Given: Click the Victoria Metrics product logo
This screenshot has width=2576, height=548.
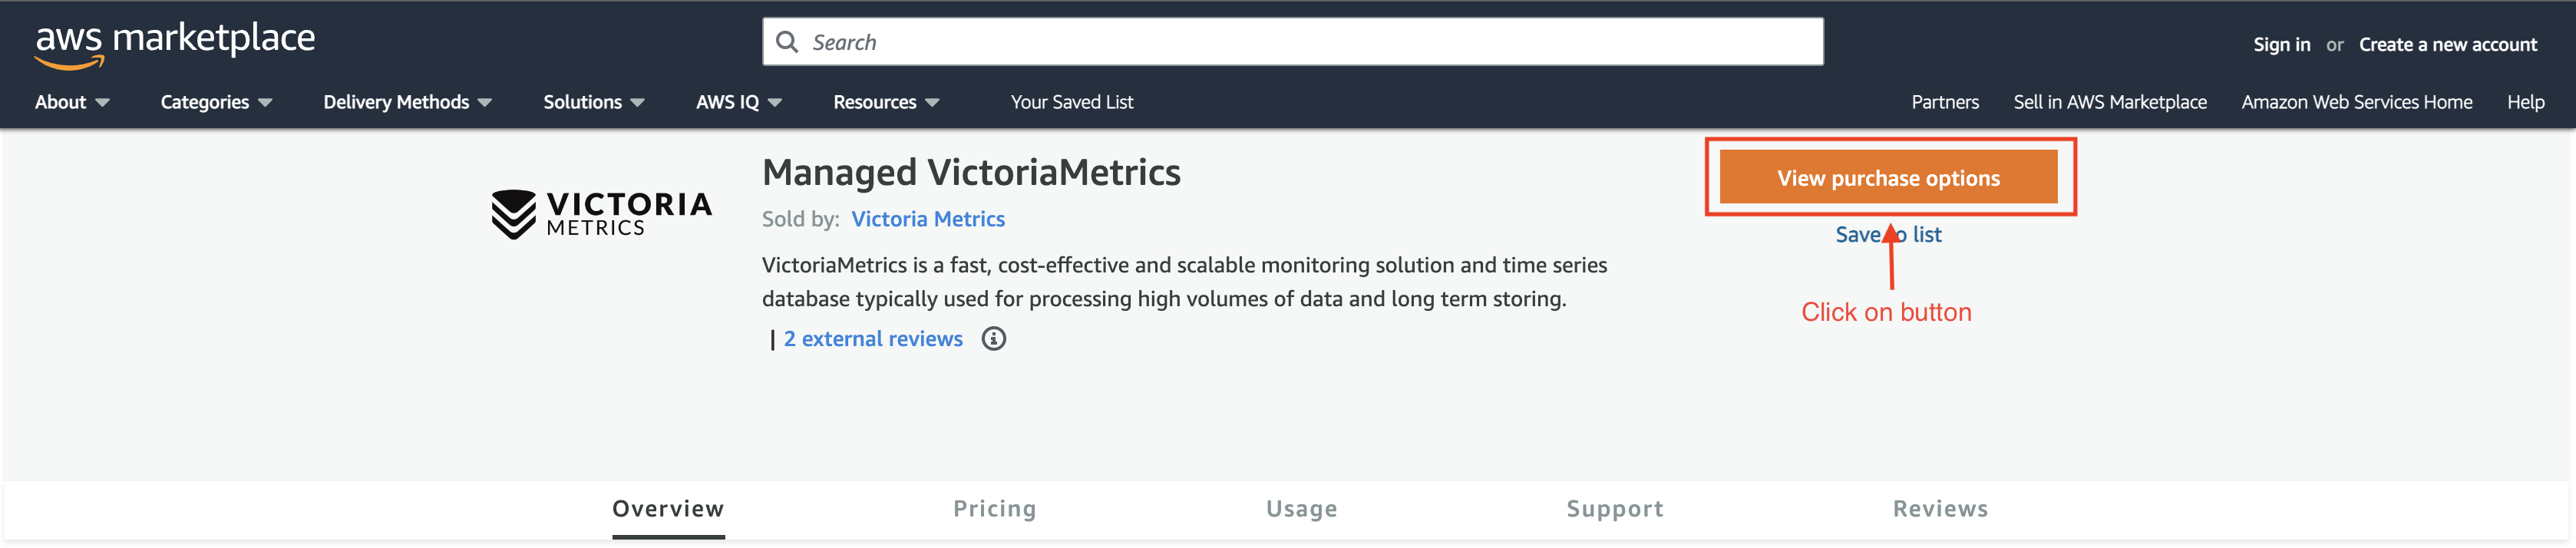Looking at the screenshot, I should [x=601, y=214].
